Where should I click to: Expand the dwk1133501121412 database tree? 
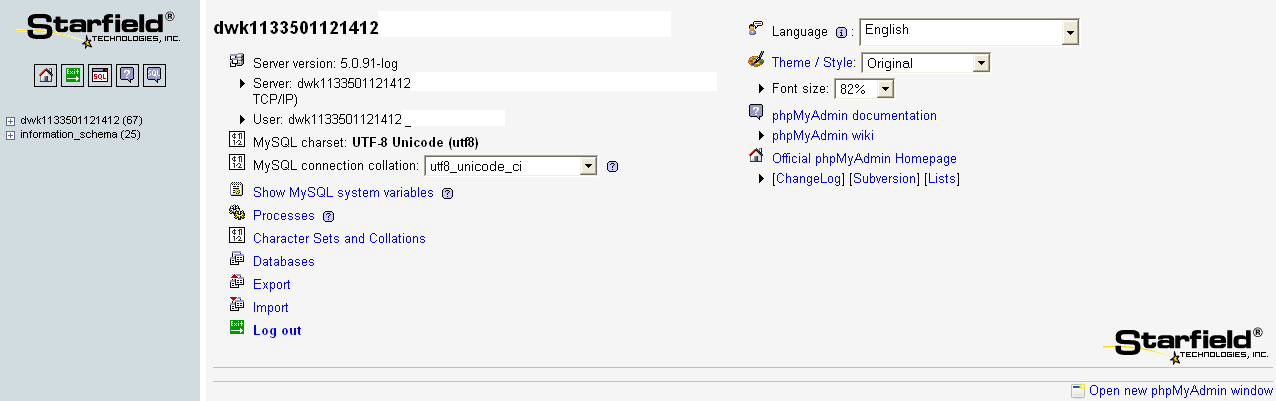(10, 121)
